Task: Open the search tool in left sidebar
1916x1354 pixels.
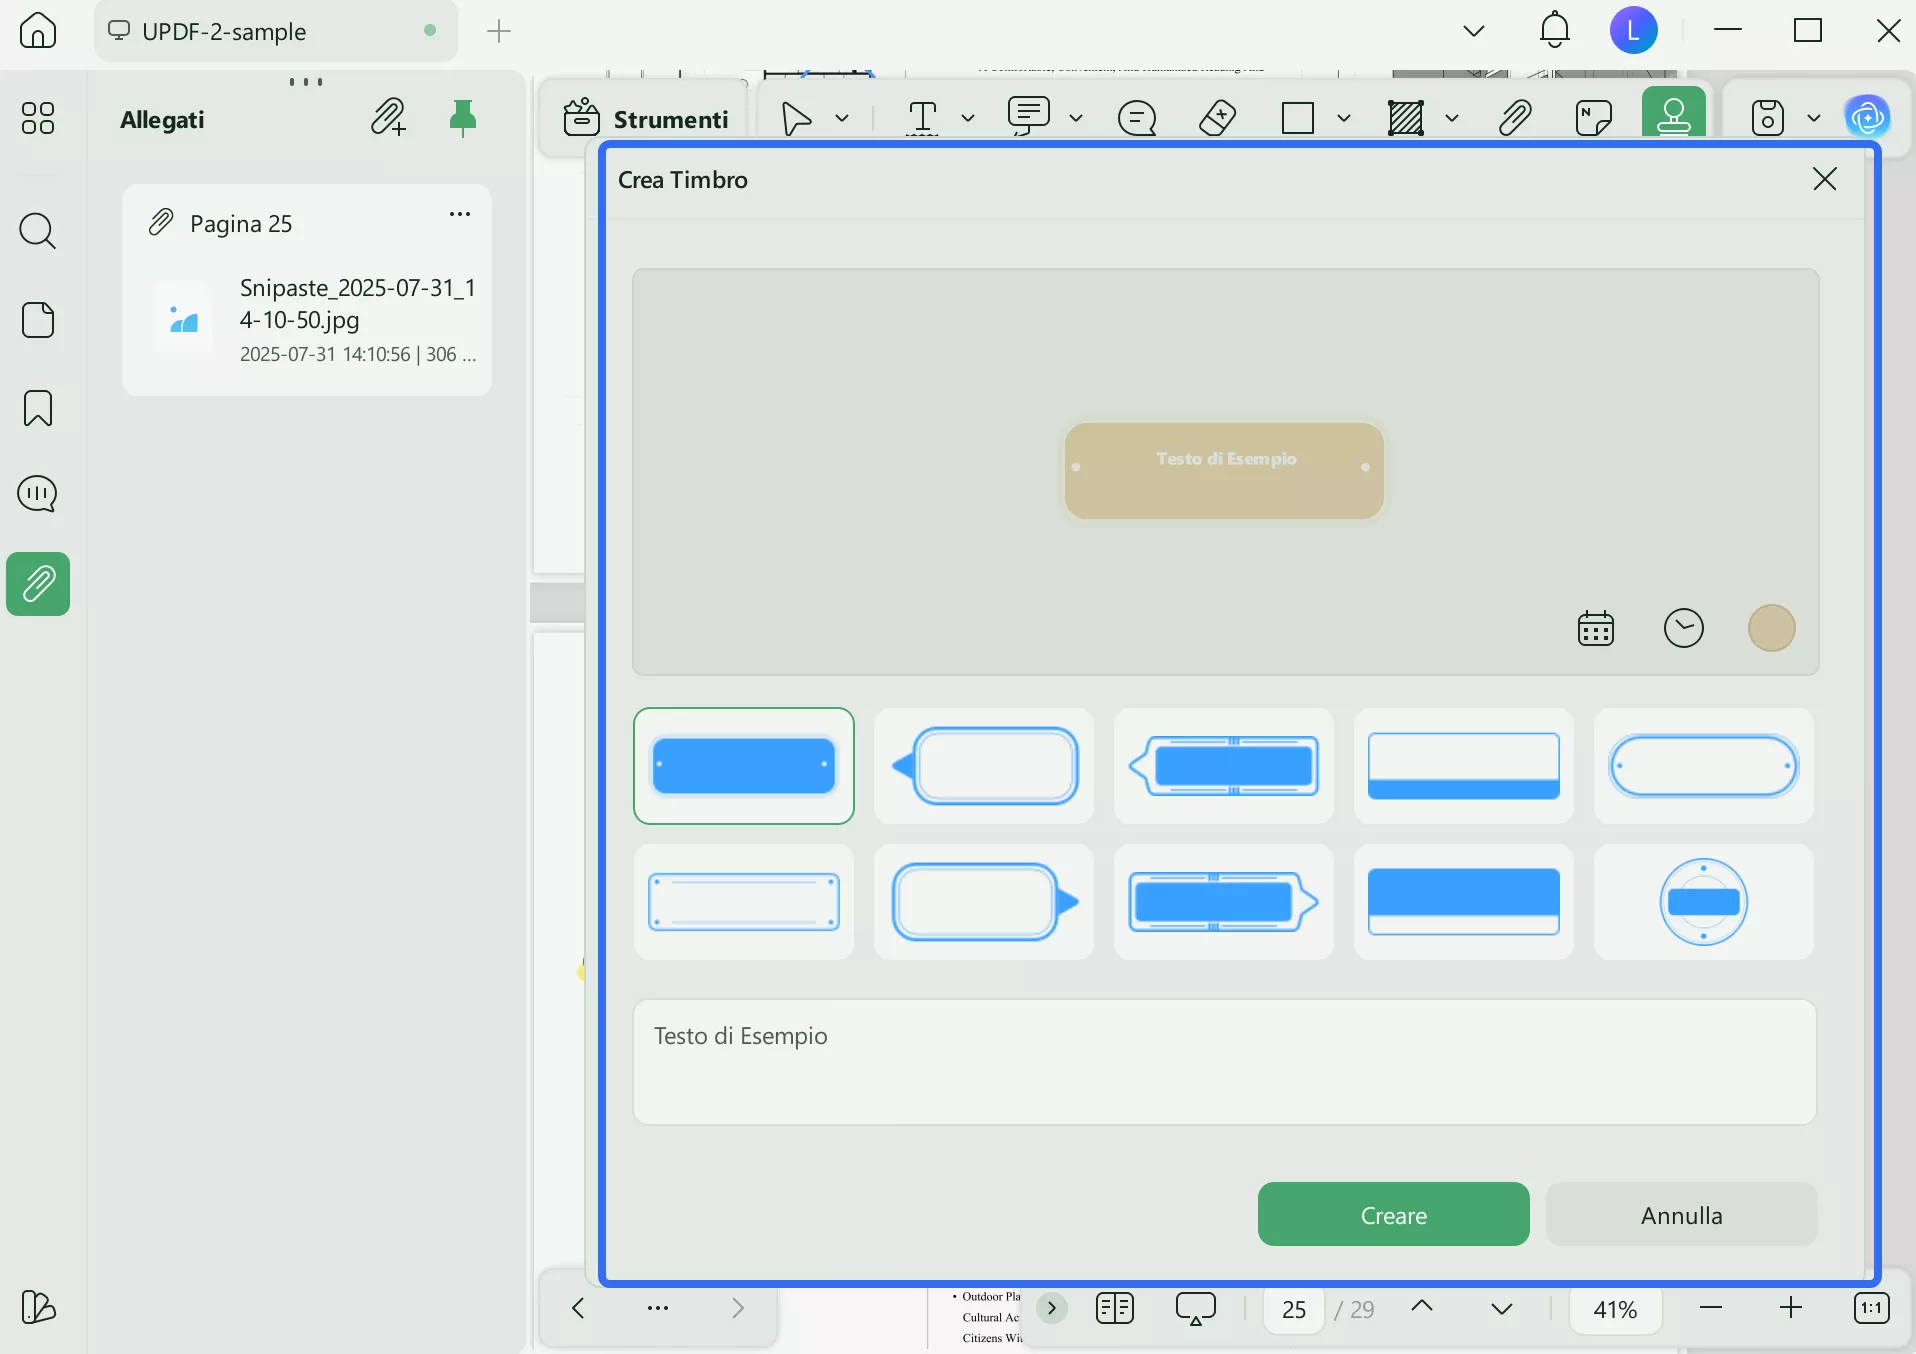Action: coord(38,231)
